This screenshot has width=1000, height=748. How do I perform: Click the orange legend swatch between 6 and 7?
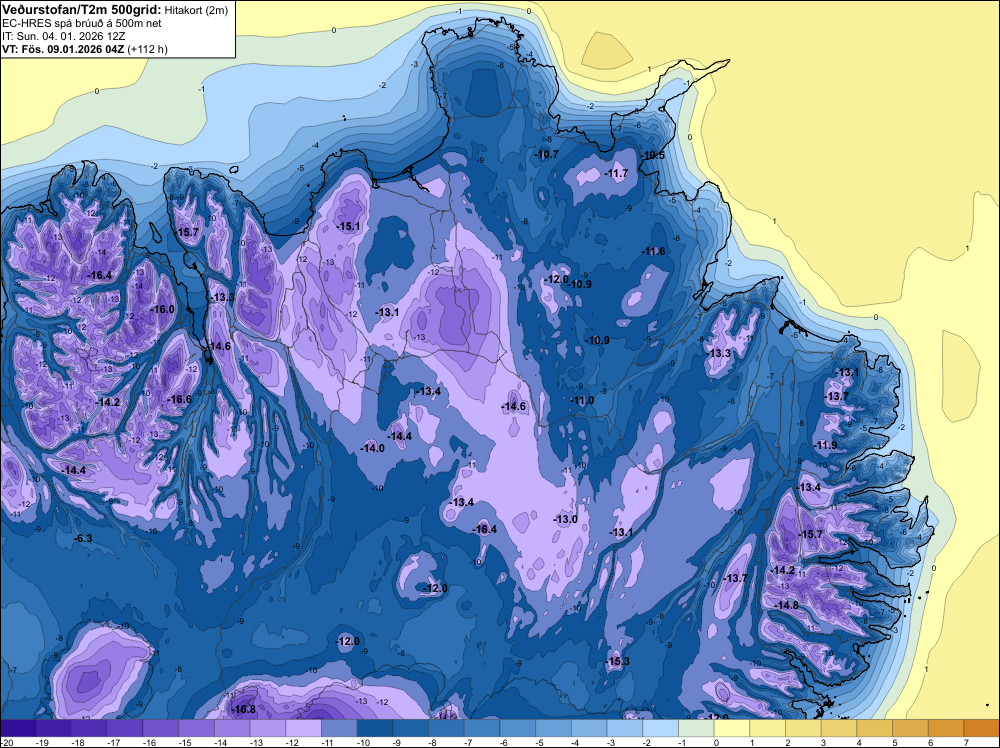coord(946,728)
